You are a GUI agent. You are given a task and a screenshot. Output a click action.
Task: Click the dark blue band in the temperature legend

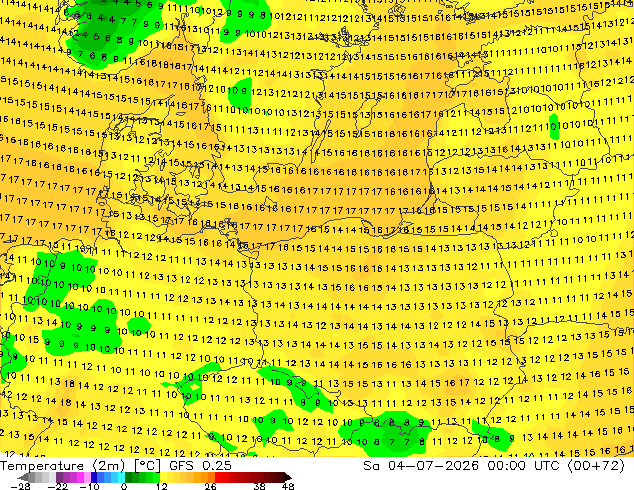(94, 477)
